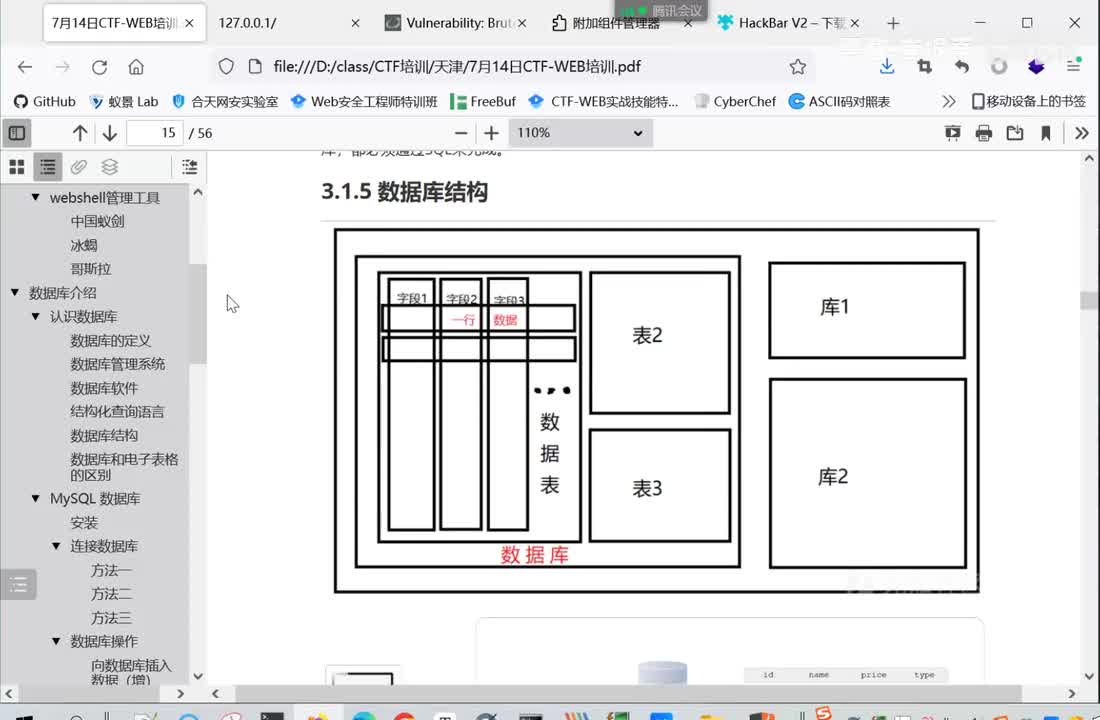1100x720 pixels.
Task: Switch to Vulnerability: Brute tab
Action: [x=456, y=23]
